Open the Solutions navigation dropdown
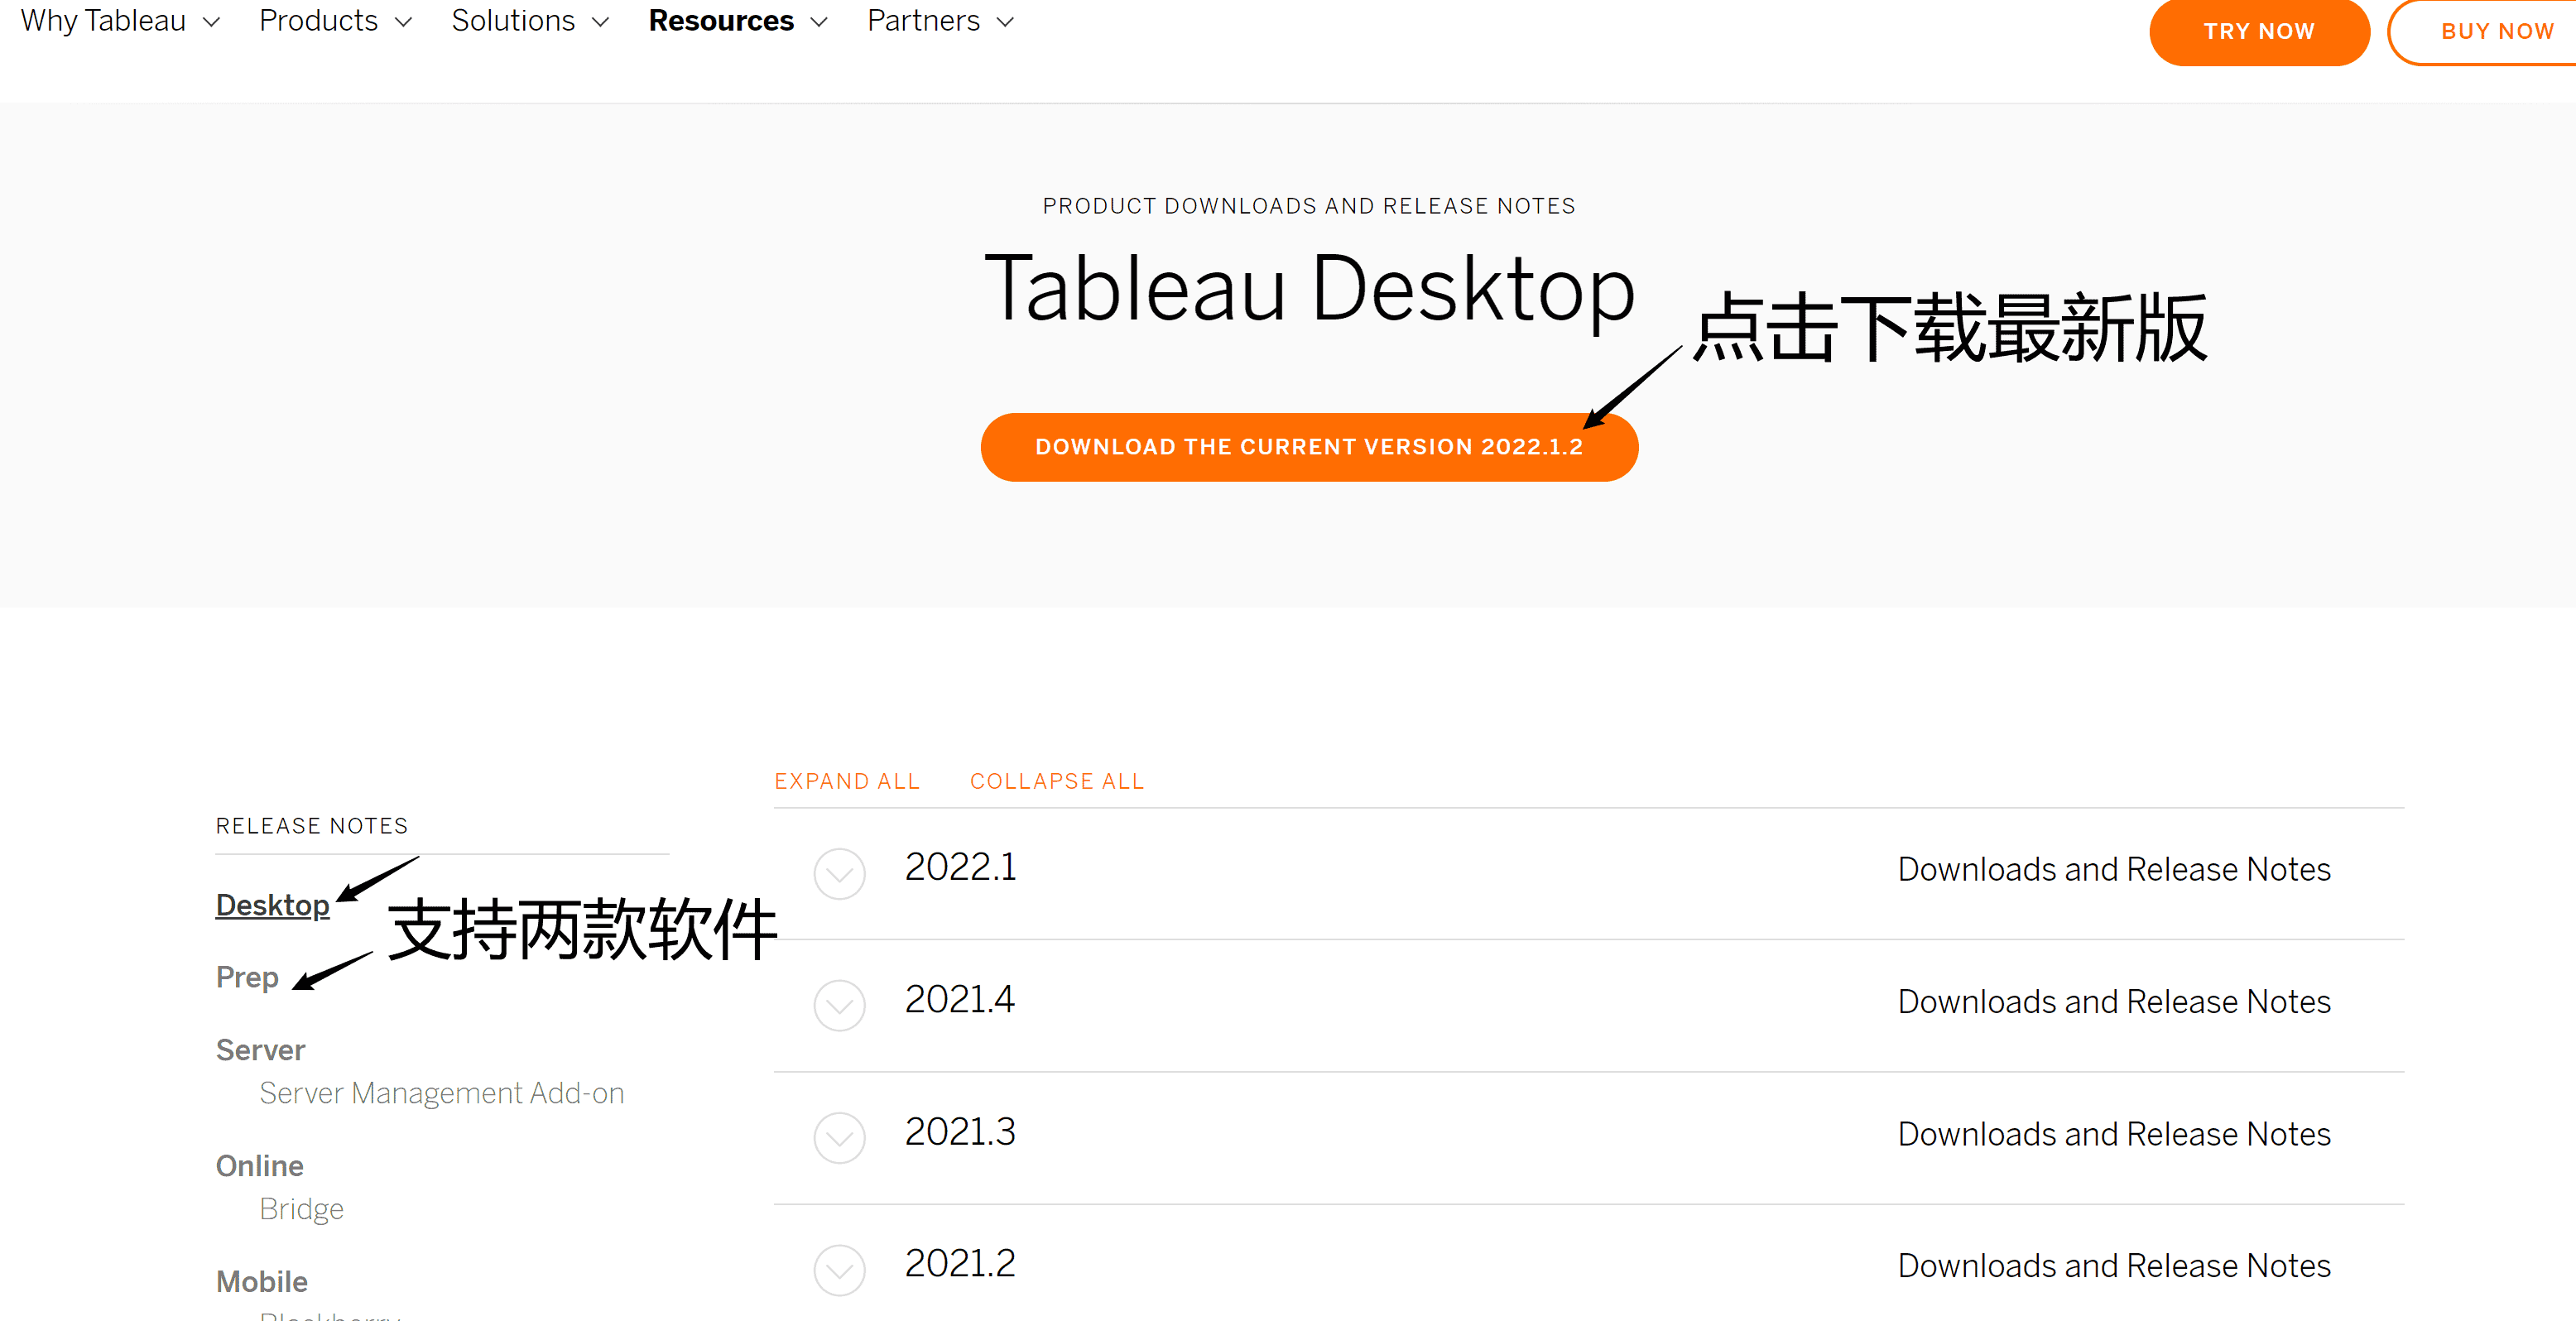 (529, 21)
